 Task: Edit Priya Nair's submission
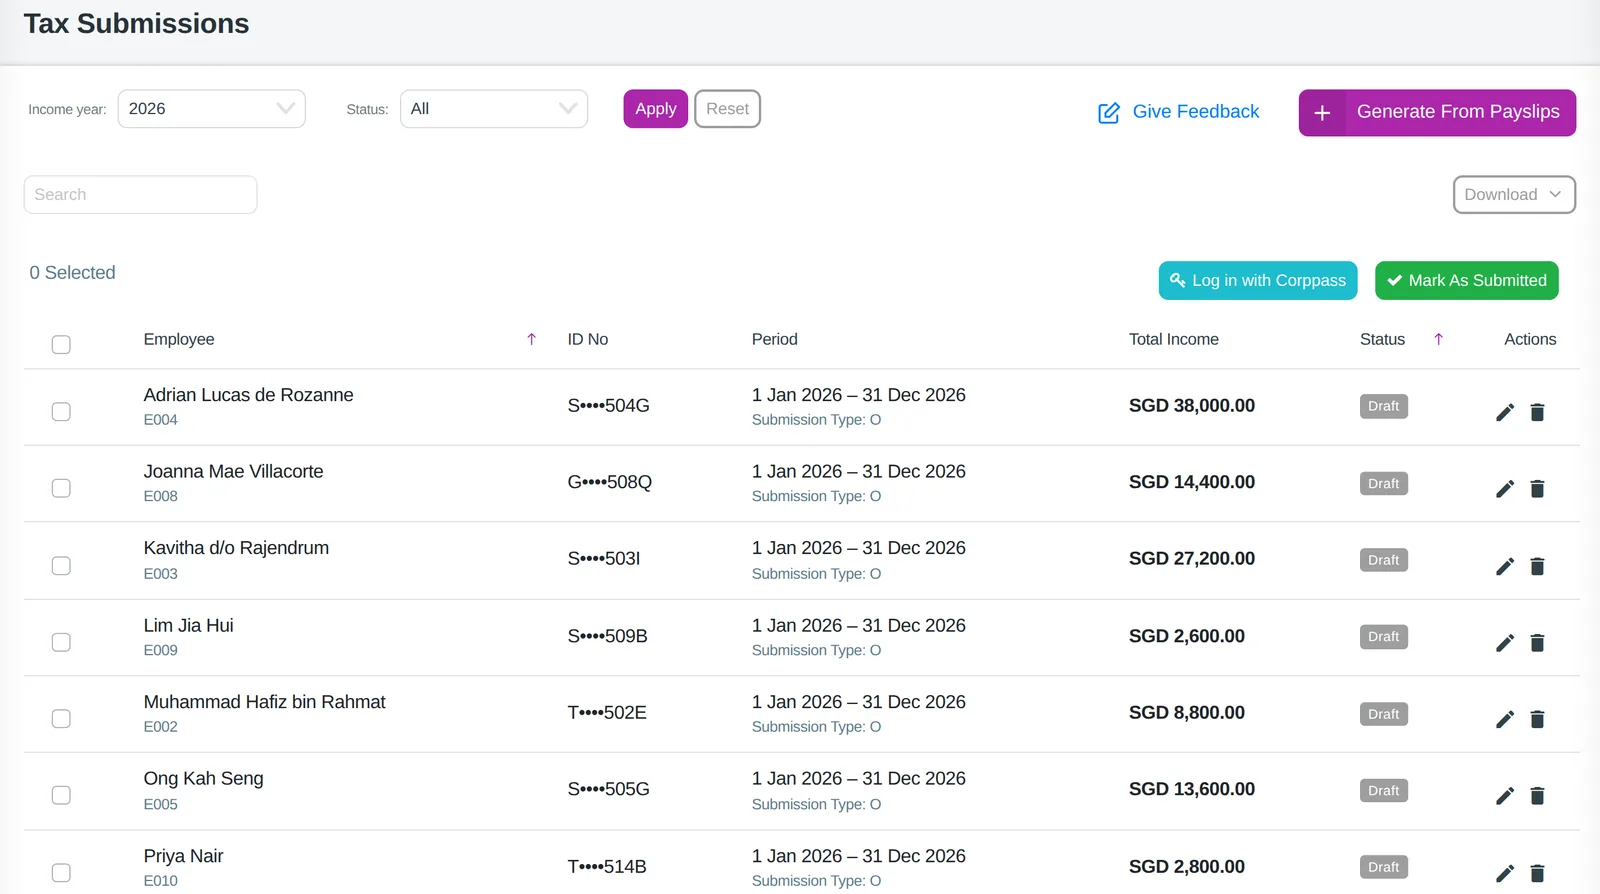(x=1504, y=873)
